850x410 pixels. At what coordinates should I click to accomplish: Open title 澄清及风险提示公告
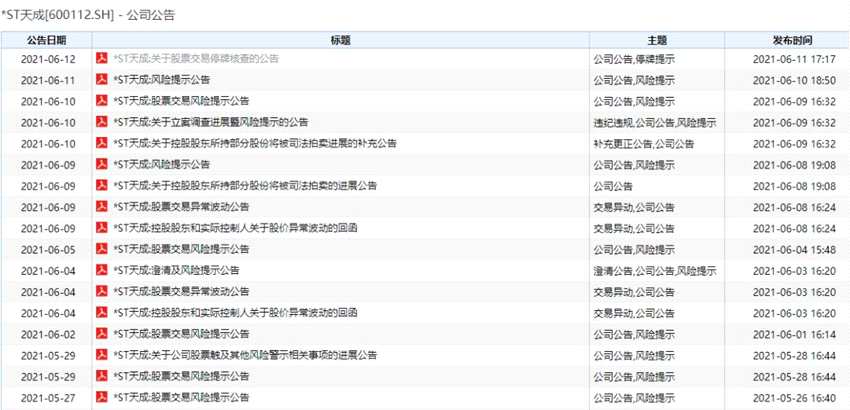[176, 270]
